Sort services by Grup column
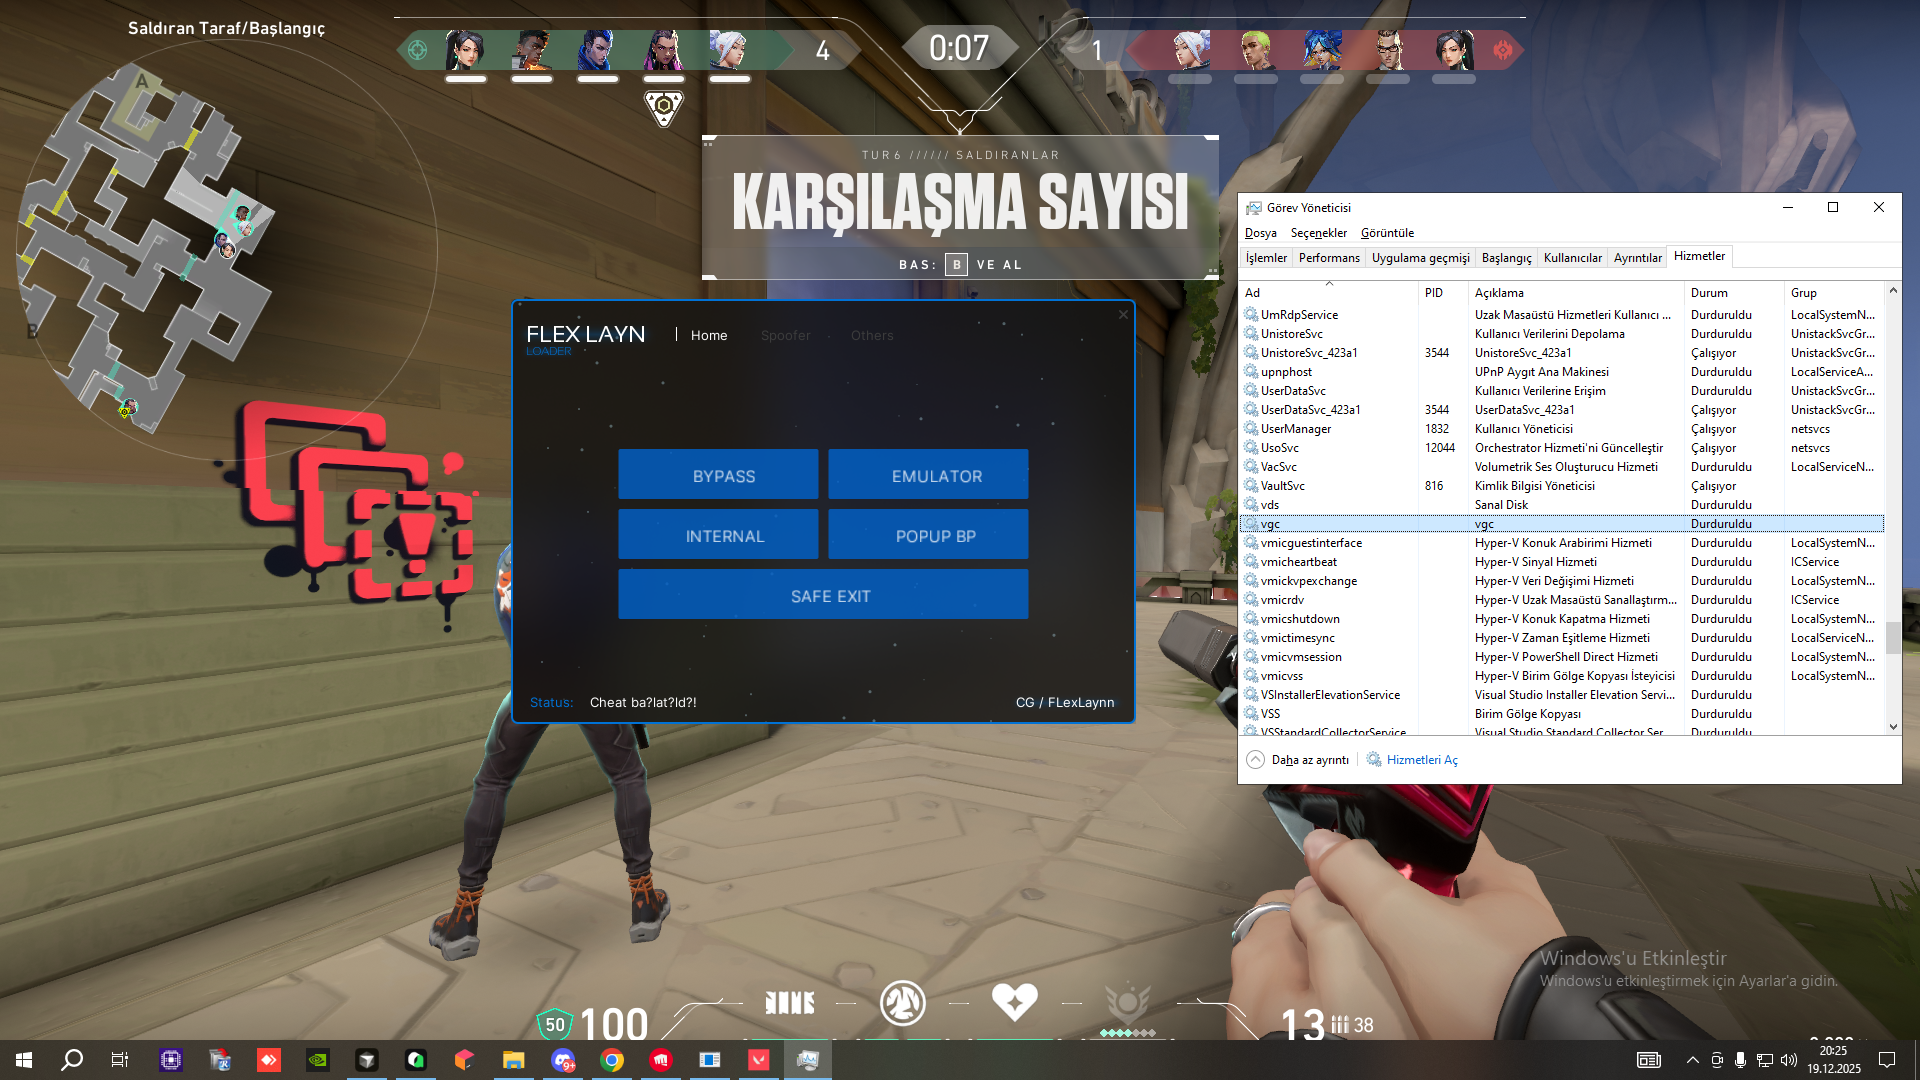Screen dimensions: 1920x1080 click(1834, 293)
